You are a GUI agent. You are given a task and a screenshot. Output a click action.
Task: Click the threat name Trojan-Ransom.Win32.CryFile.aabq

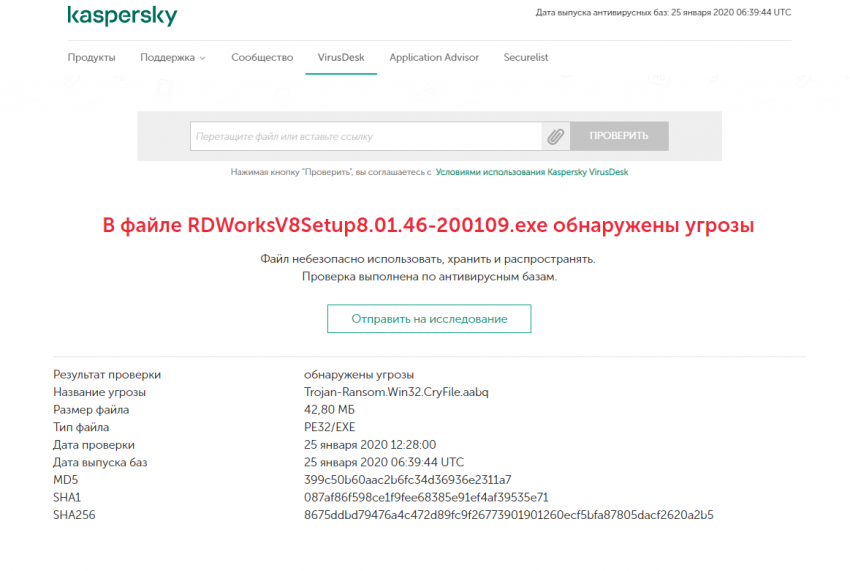396,392
